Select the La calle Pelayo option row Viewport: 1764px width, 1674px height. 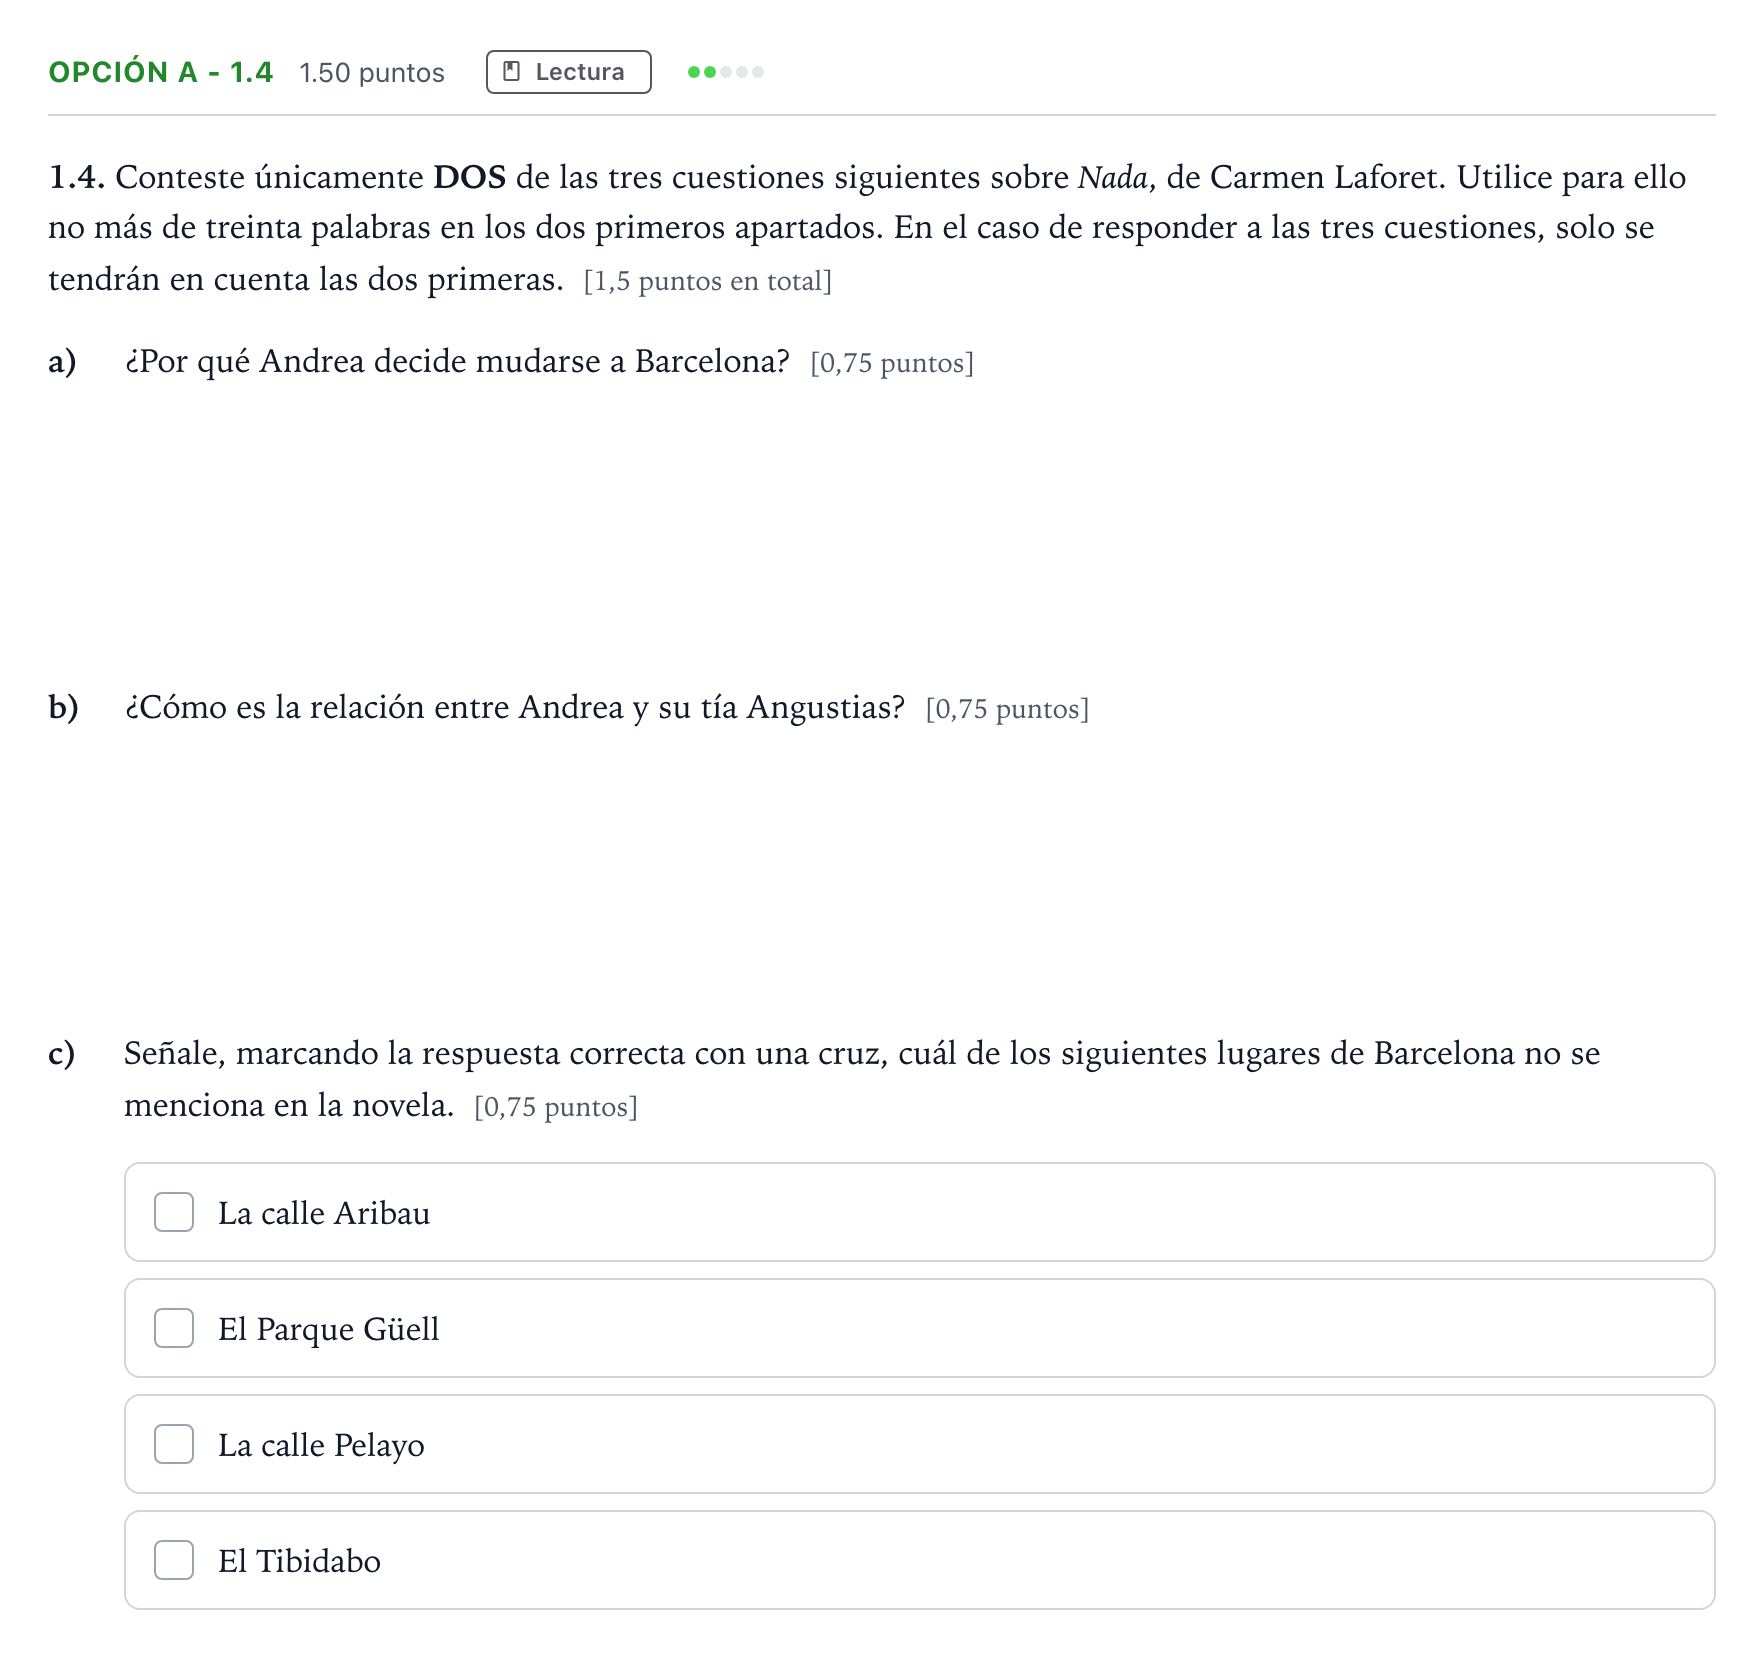pos(920,1444)
